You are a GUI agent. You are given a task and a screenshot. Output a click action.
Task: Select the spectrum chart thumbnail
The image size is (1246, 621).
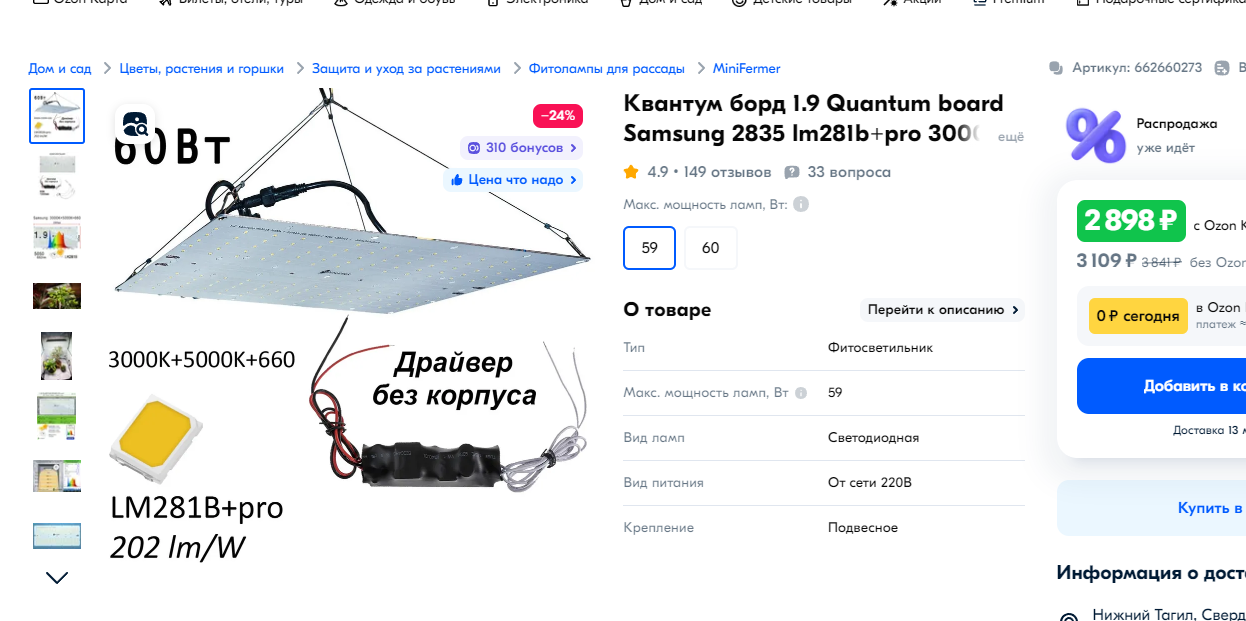pos(57,236)
